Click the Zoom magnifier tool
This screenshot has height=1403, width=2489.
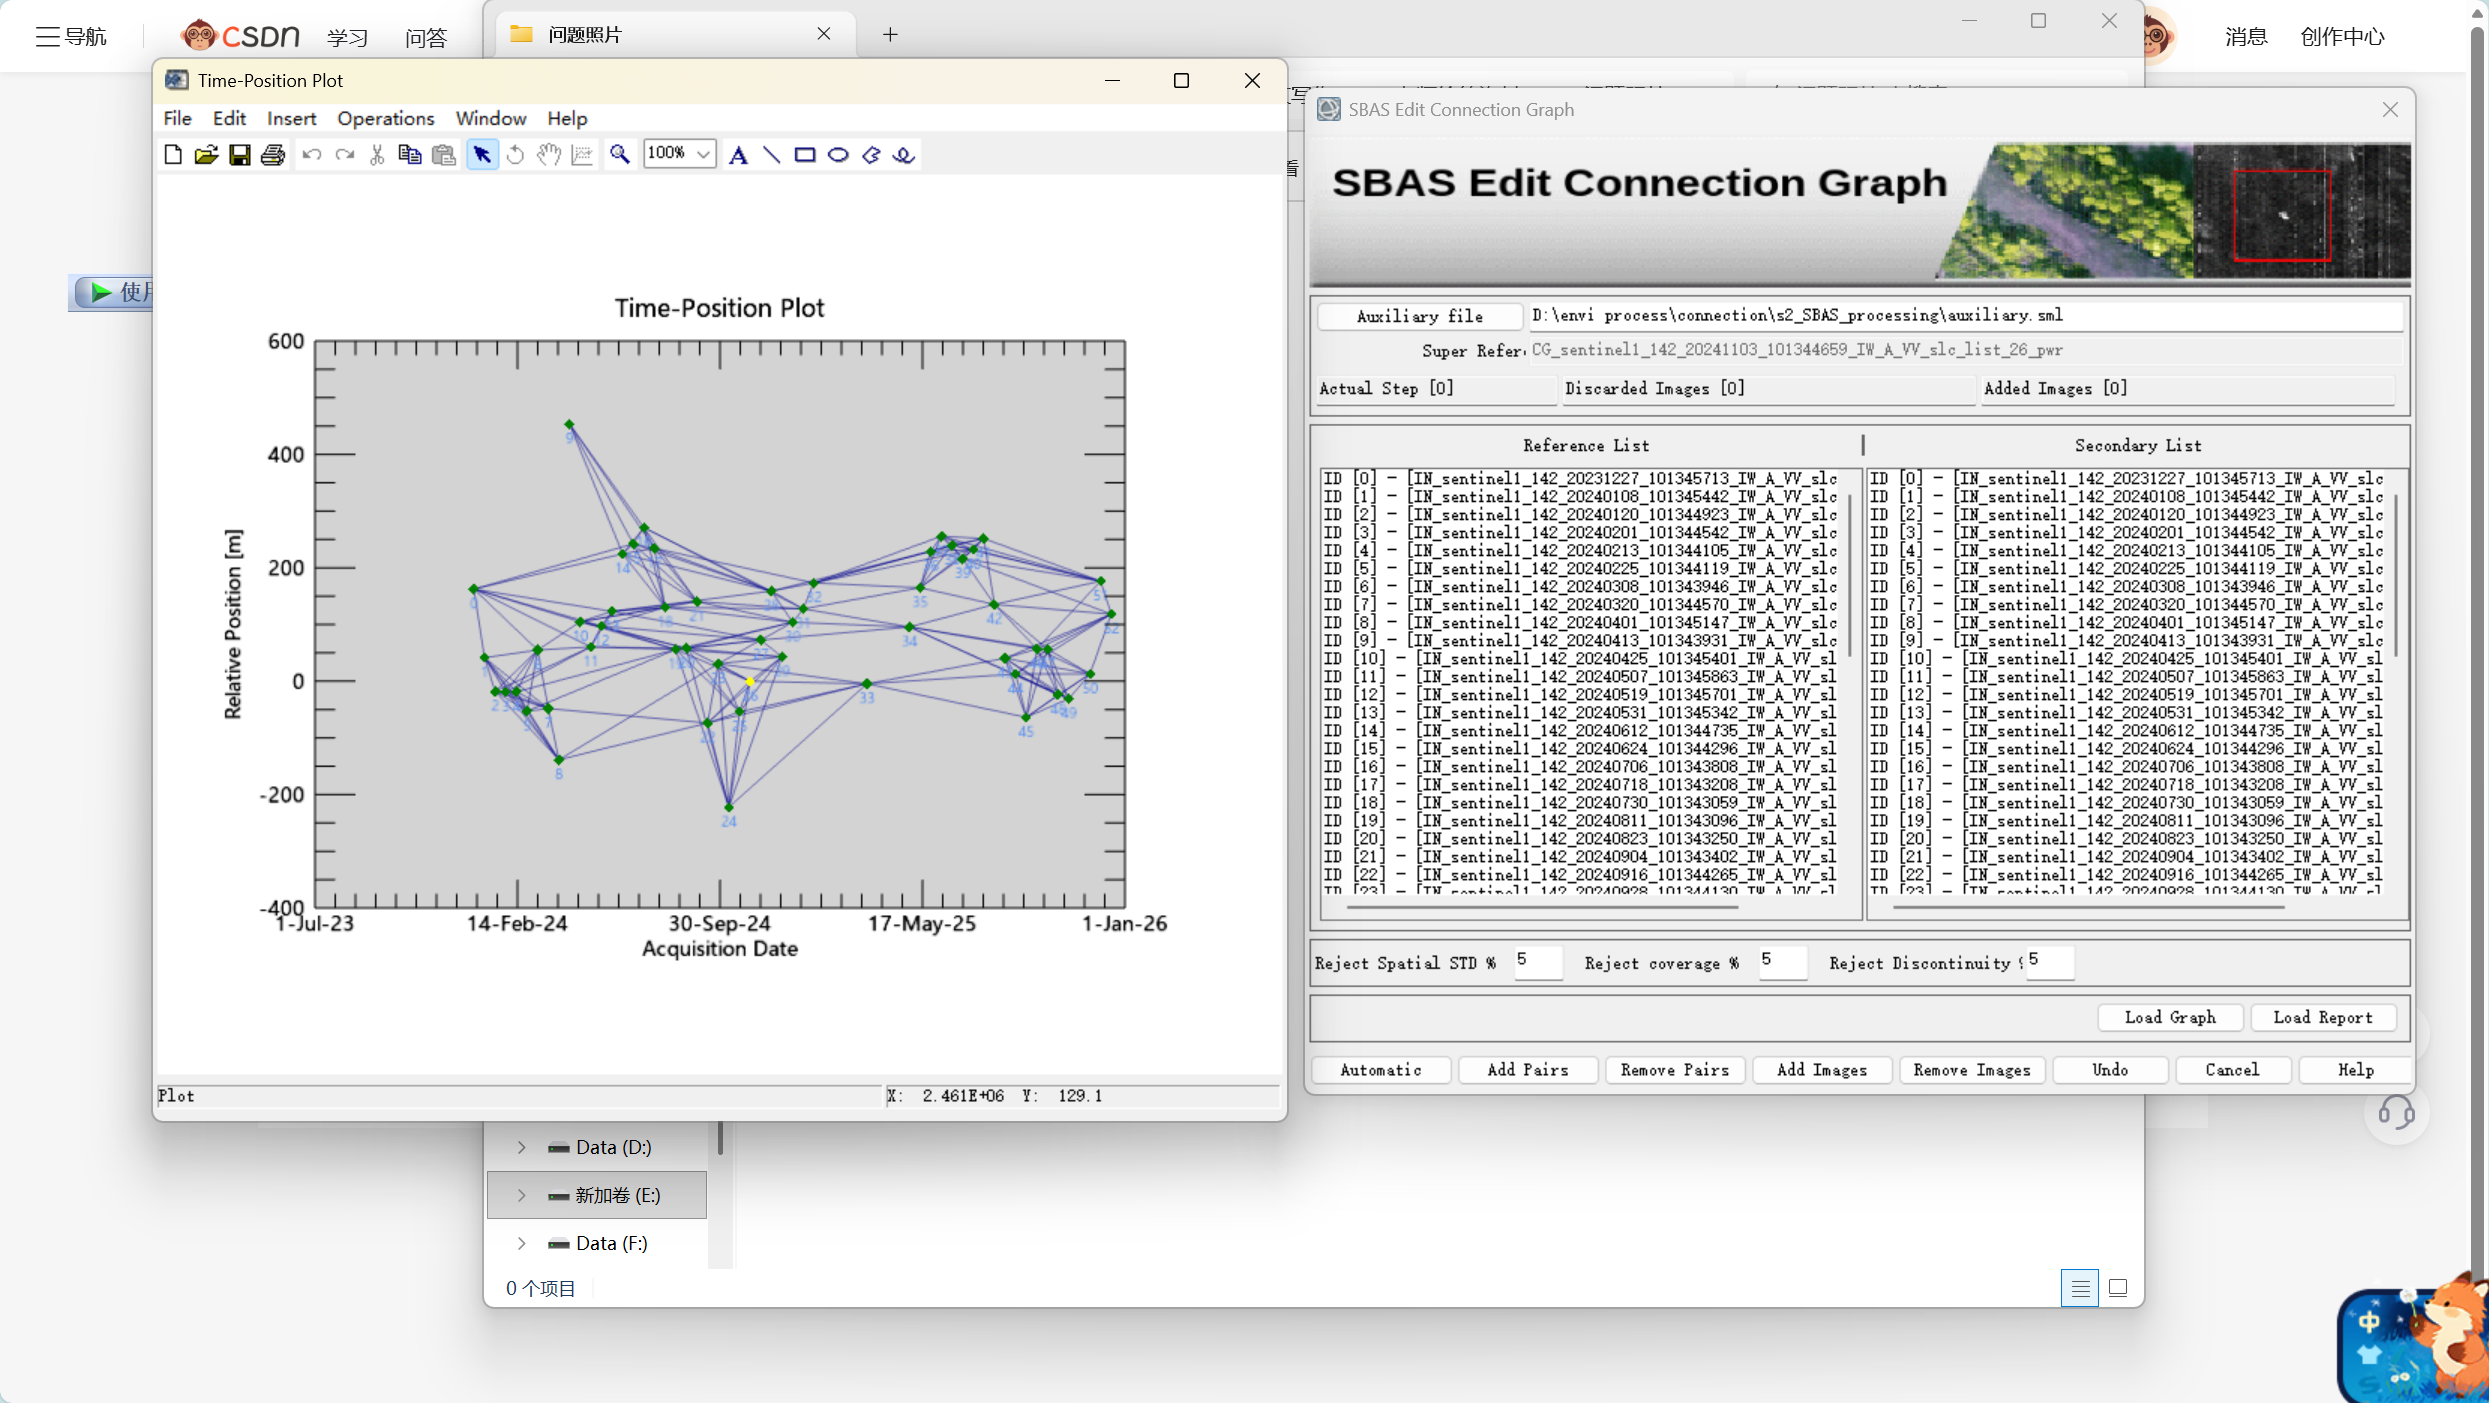point(620,155)
